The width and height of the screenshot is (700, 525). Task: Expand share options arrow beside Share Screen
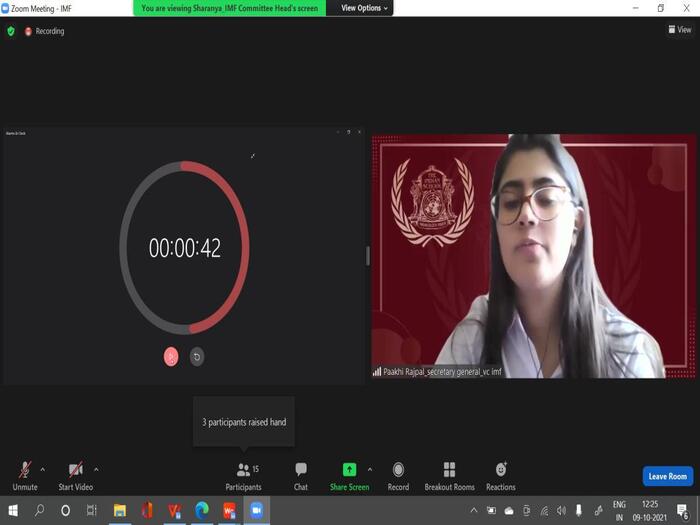coord(370,470)
